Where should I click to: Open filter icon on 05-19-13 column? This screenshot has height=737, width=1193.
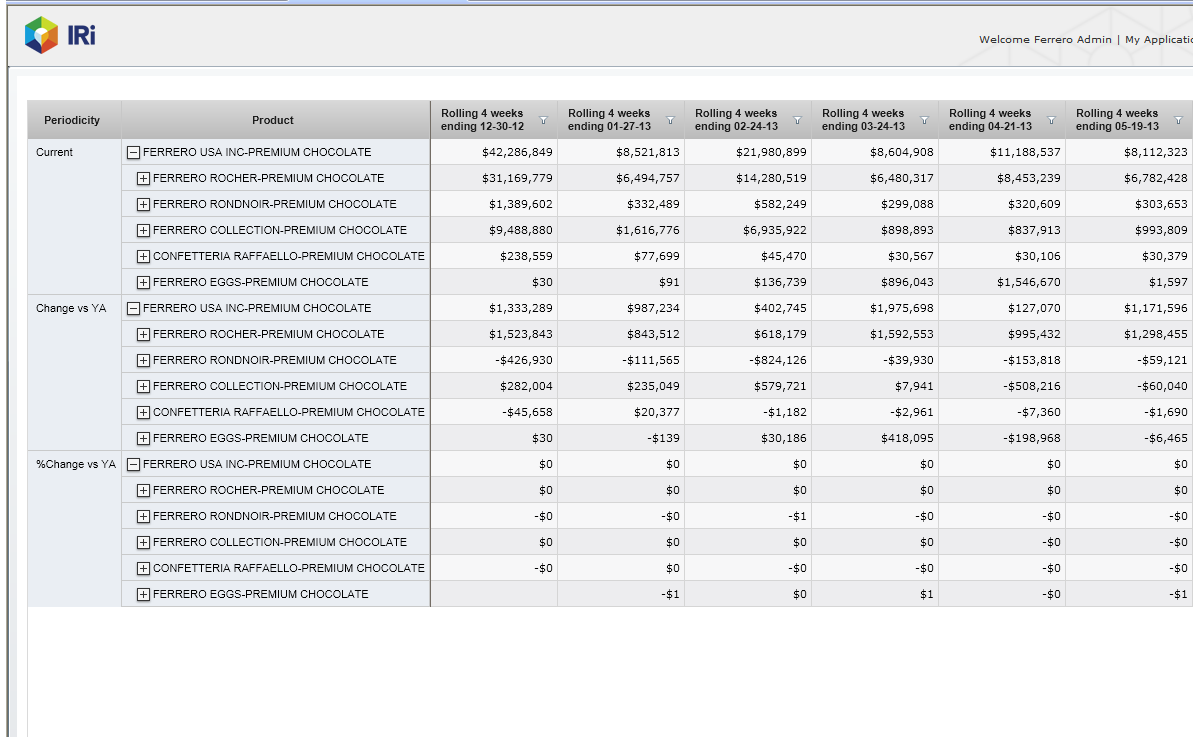point(1178,120)
